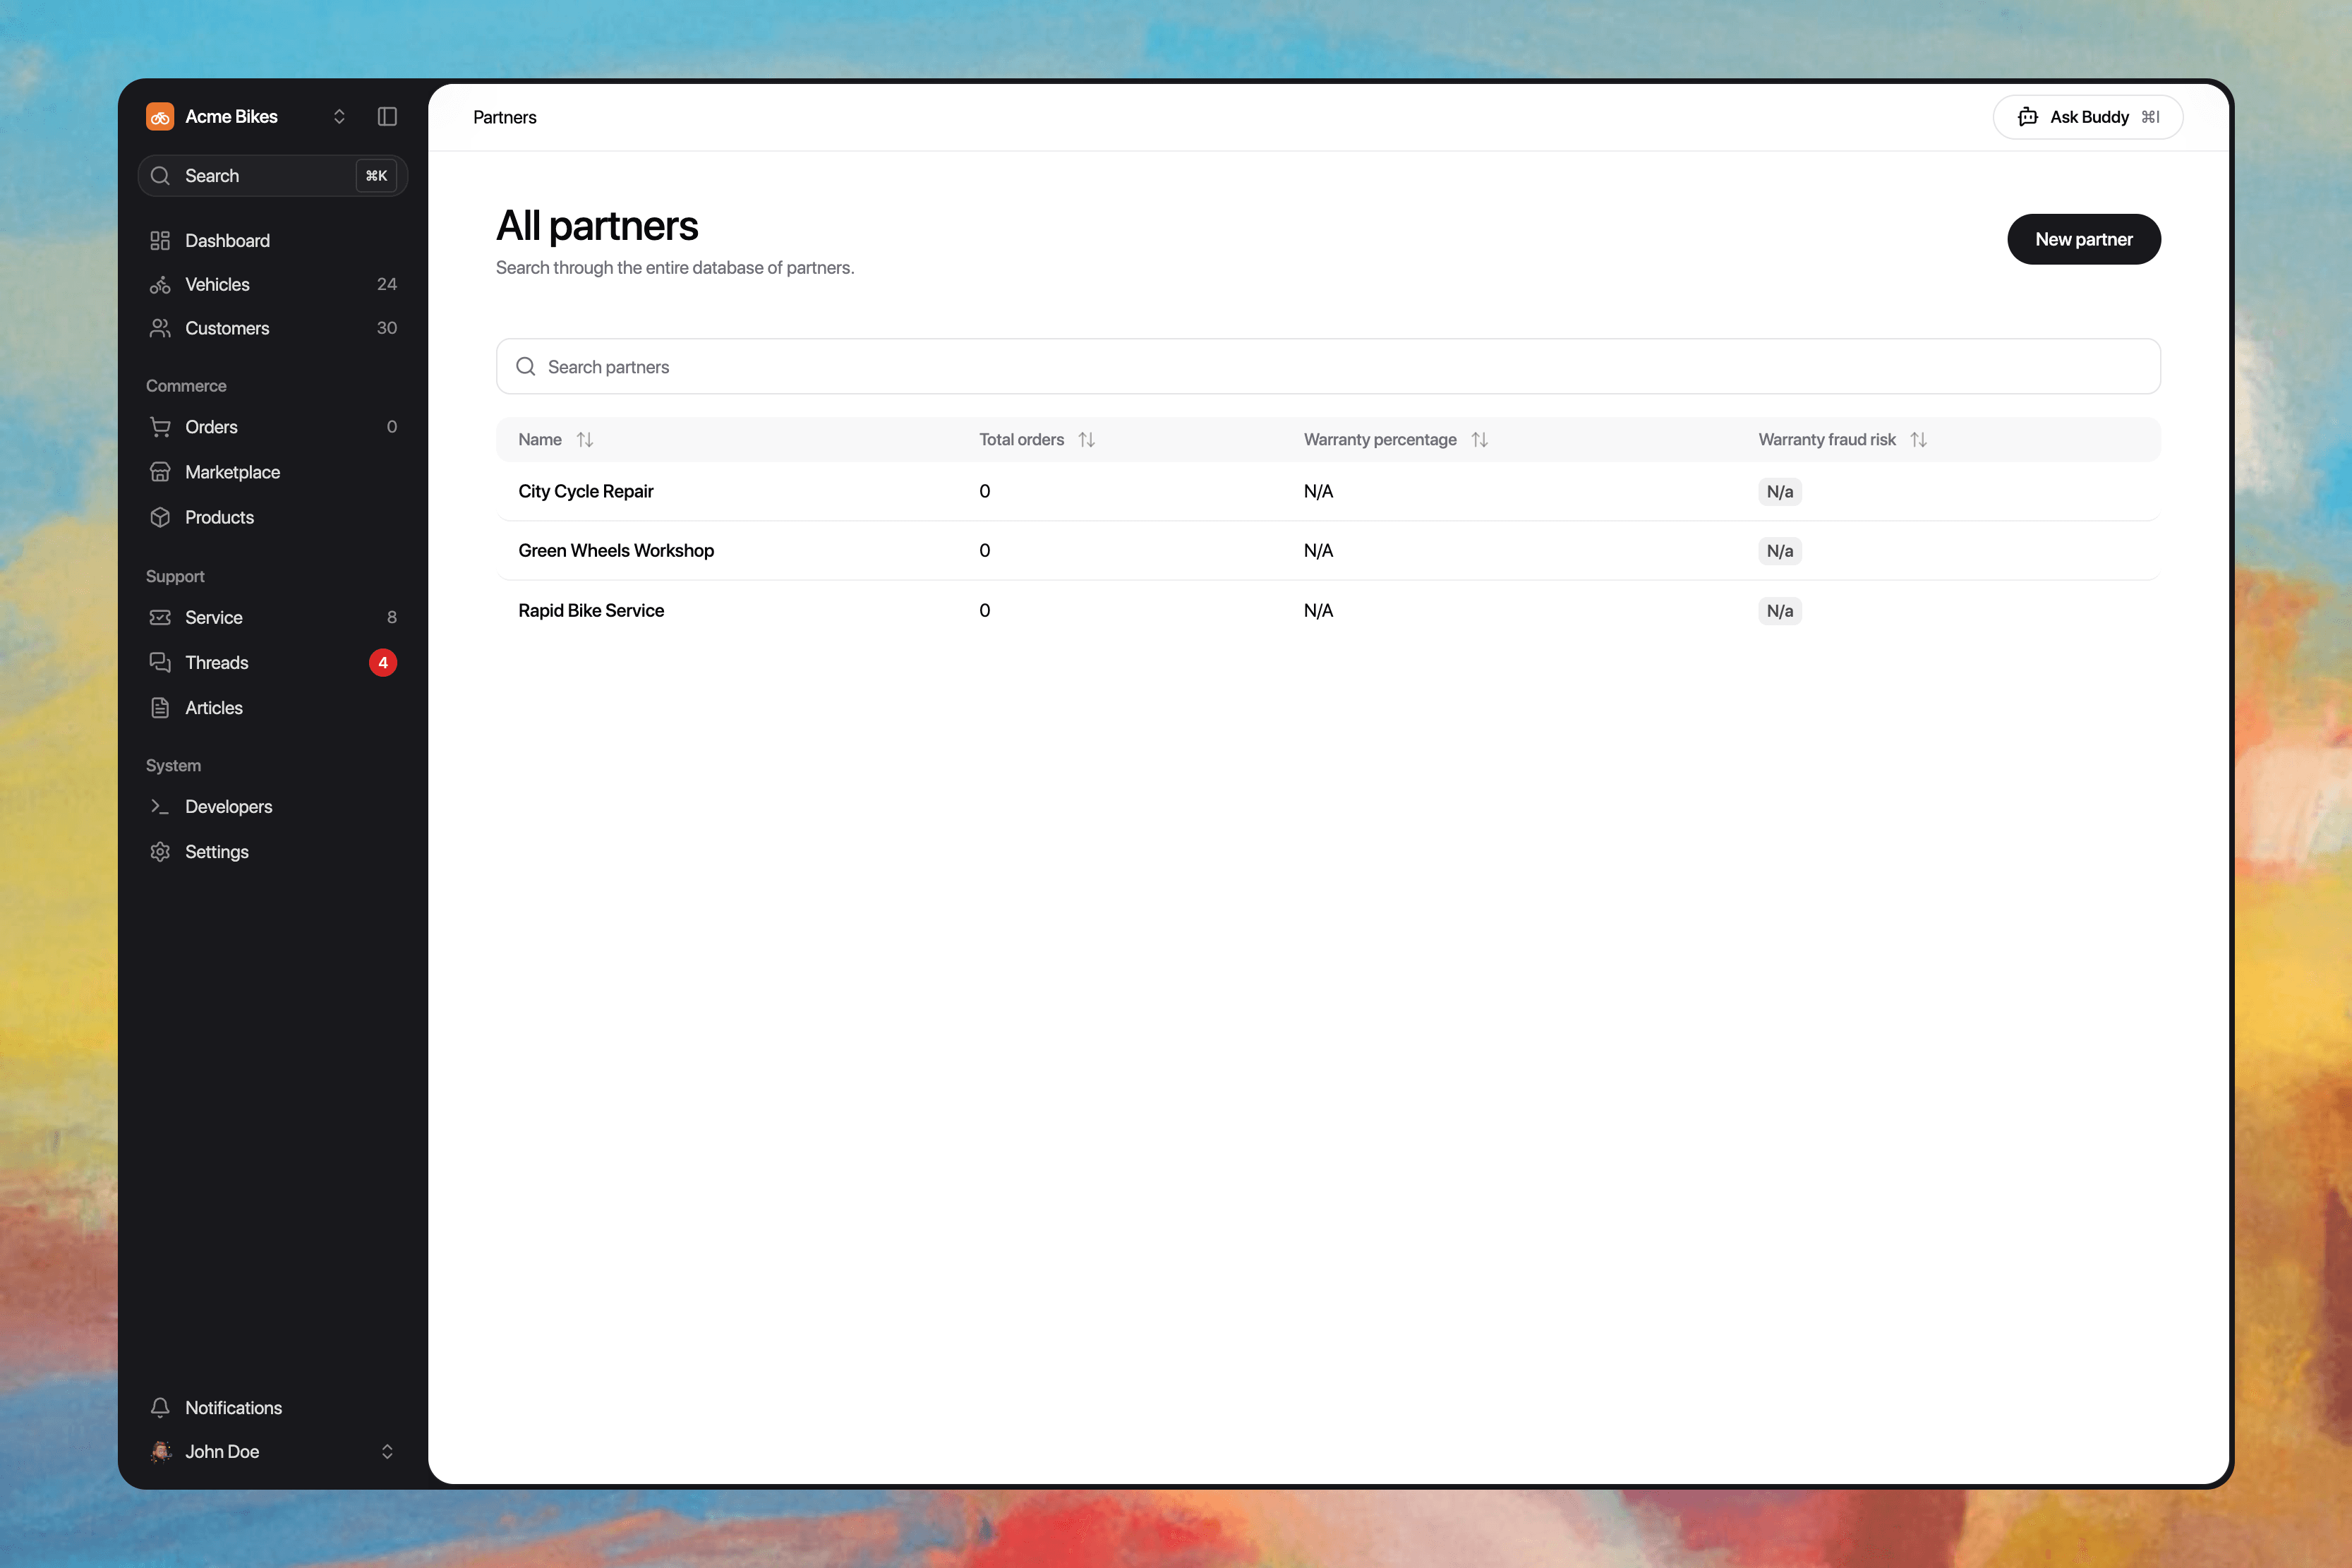Click N/A warranty percentage for Green Wheels Workshop
Image resolution: width=2352 pixels, height=1568 pixels.
[x=1318, y=550]
